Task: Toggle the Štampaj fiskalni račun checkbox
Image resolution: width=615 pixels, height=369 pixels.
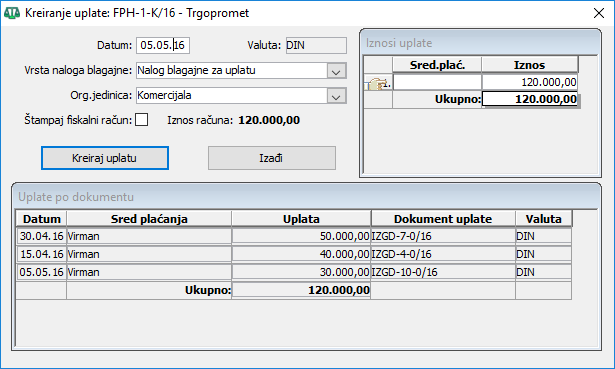Action: tap(142, 120)
